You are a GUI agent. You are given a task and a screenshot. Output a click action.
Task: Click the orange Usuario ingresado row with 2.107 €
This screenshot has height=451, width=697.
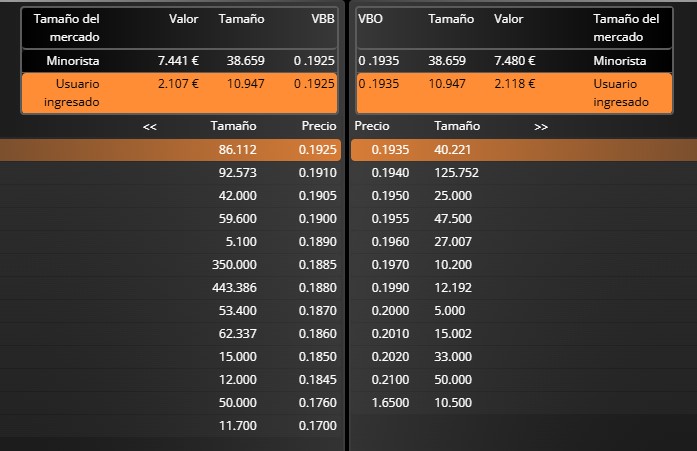180,93
